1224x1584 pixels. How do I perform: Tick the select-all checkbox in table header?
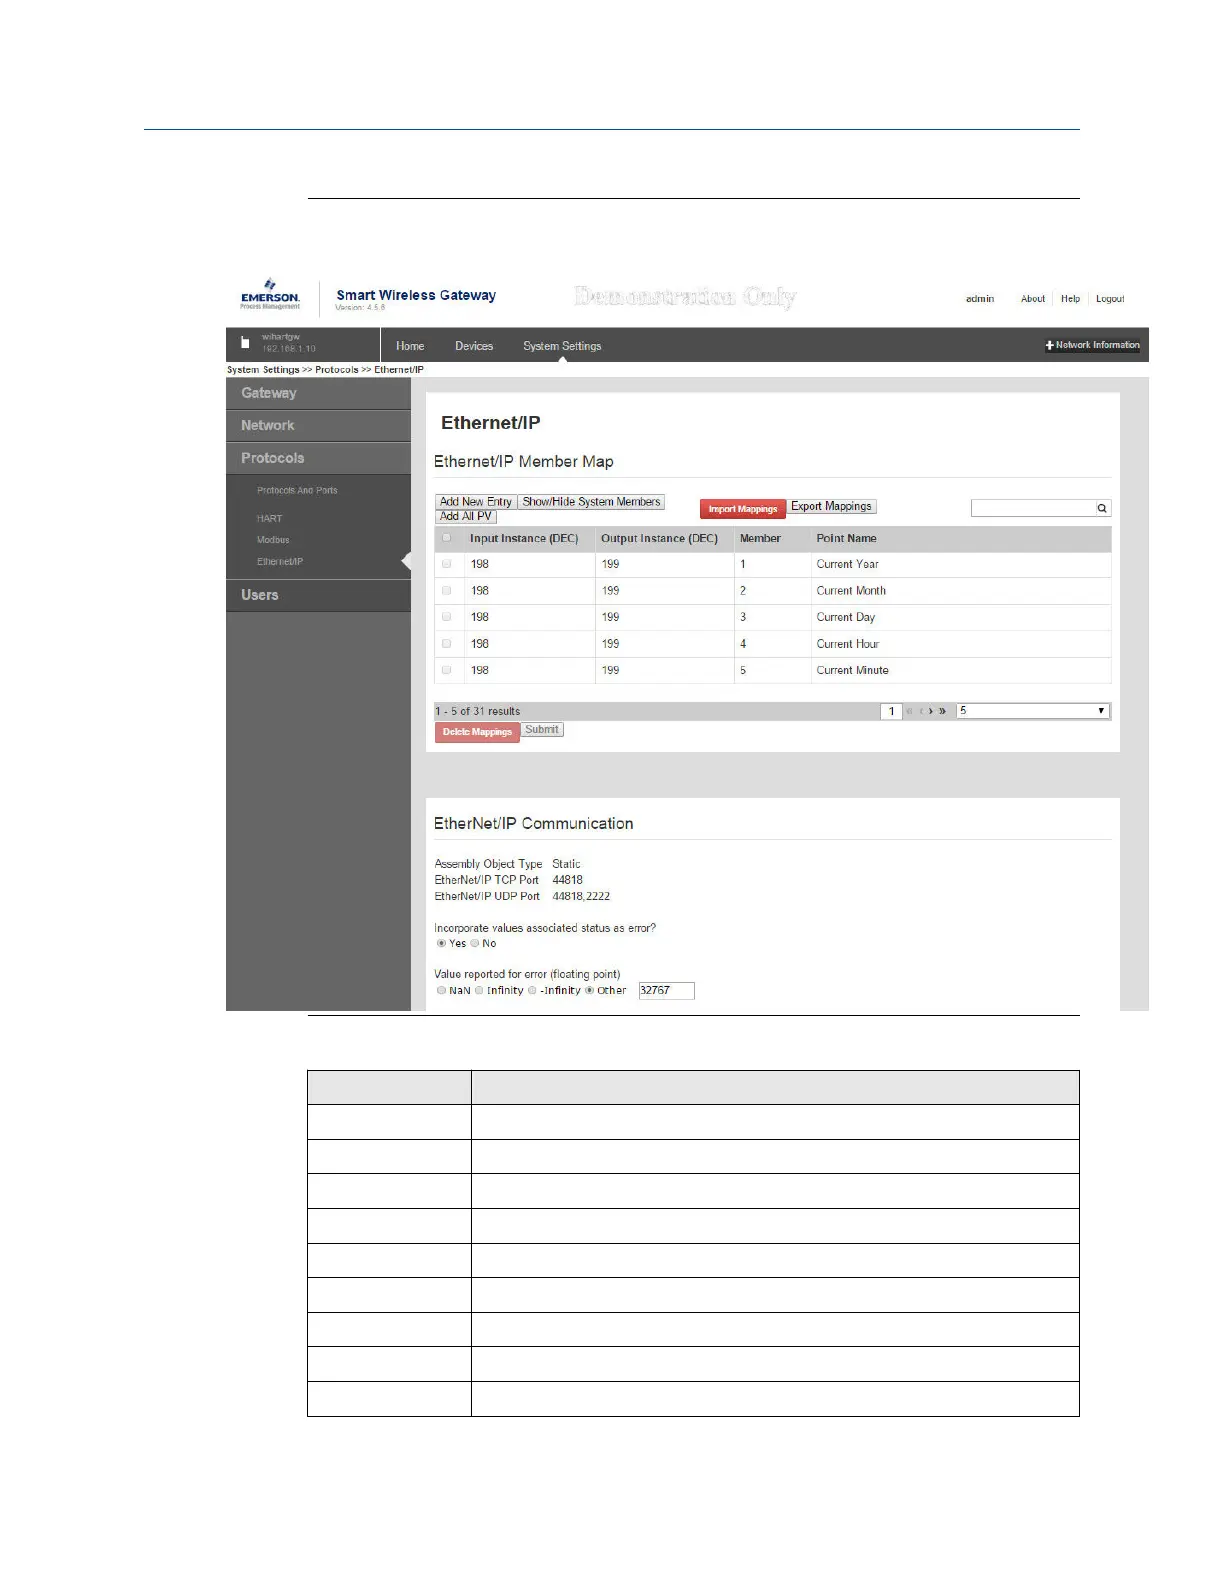(446, 538)
